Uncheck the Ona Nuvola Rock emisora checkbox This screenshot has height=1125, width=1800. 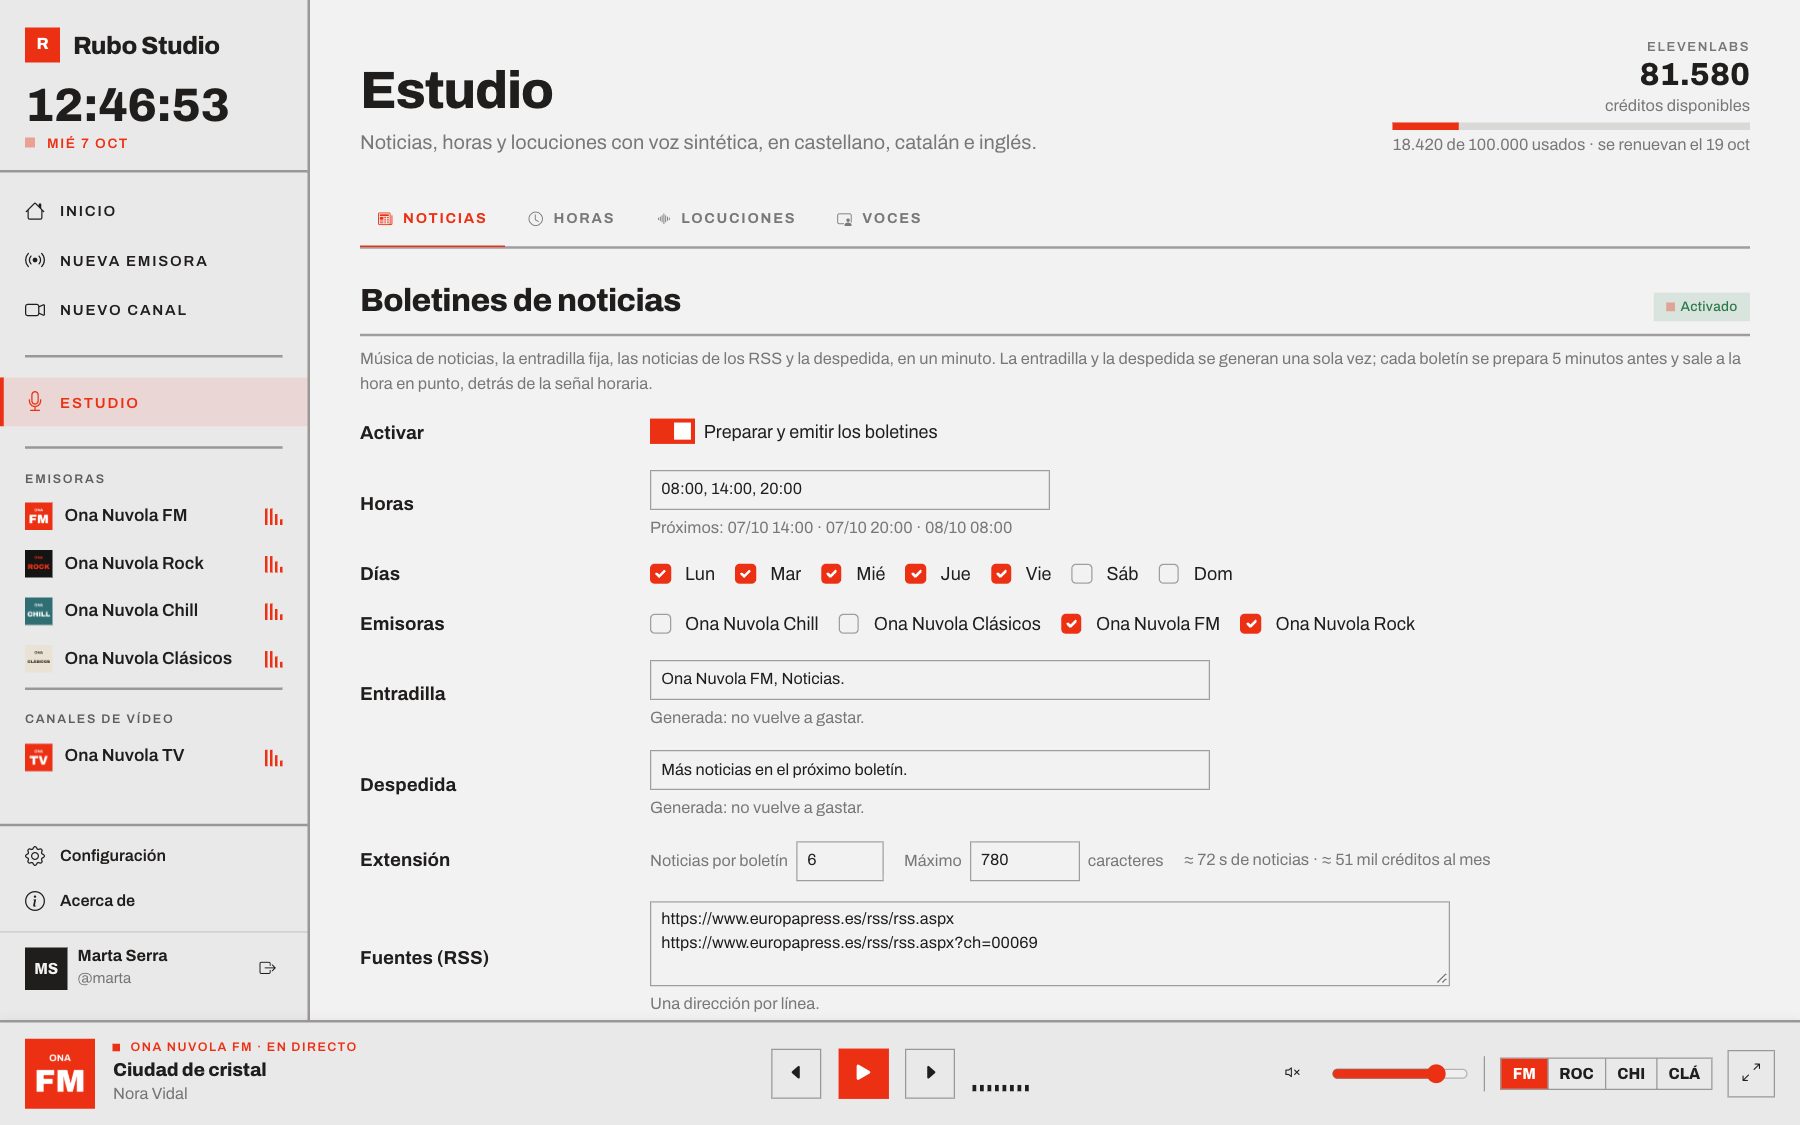[x=1250, y=624]
